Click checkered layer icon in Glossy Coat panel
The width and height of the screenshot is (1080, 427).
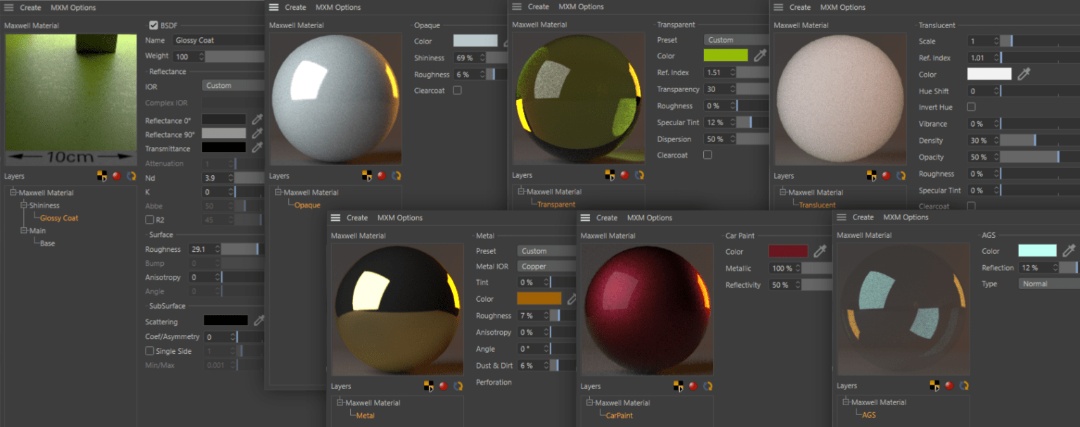102,176
